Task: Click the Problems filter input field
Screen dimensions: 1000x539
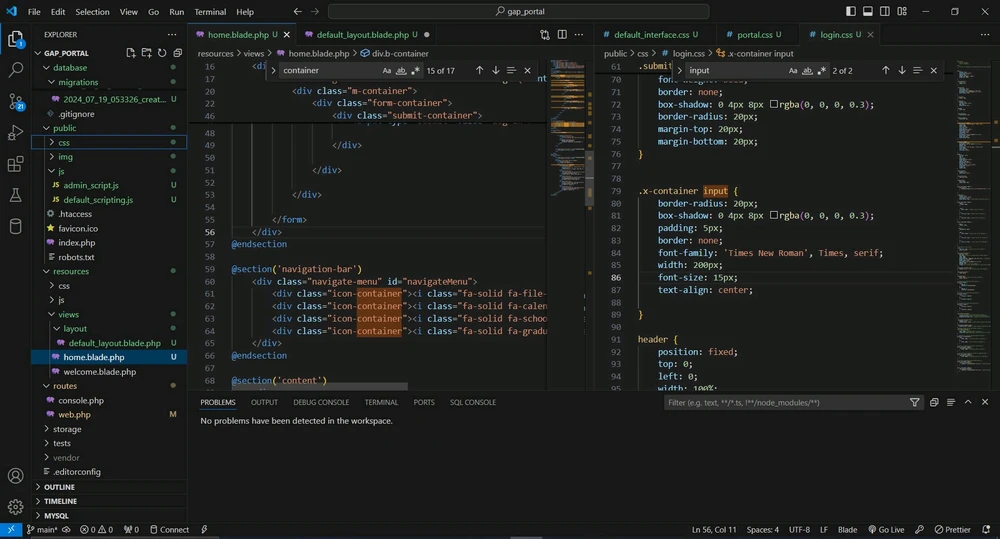Action: point(785,402)
